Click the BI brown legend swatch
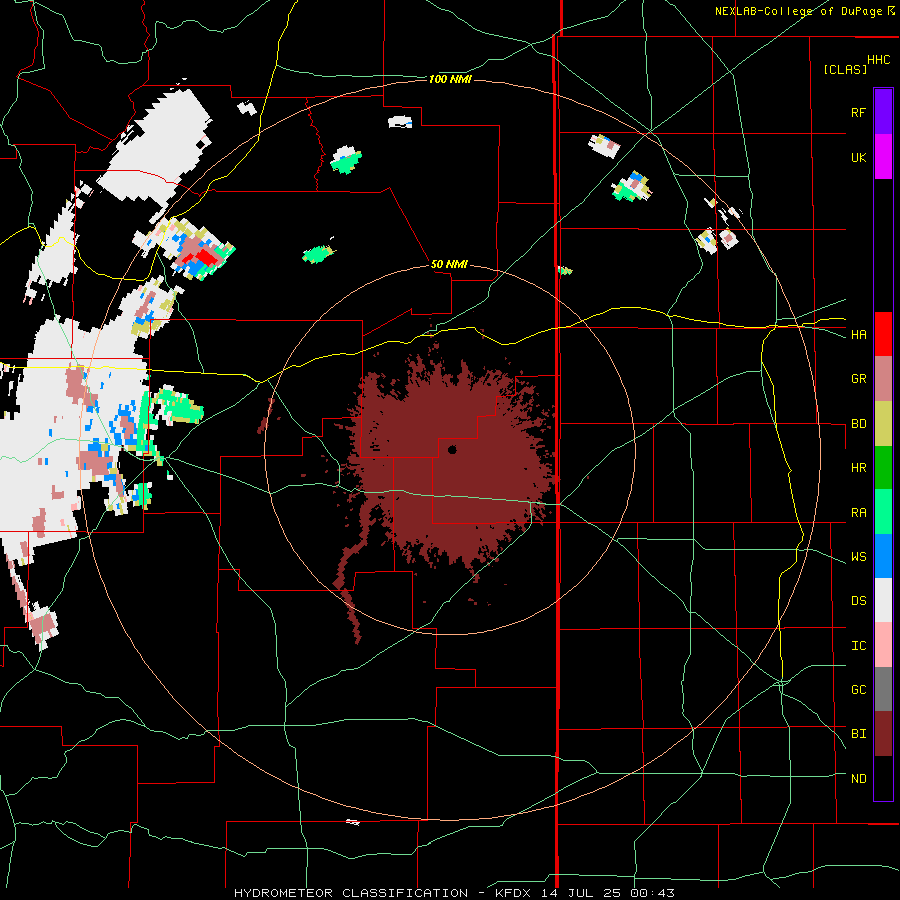 [x=883, y=734]
